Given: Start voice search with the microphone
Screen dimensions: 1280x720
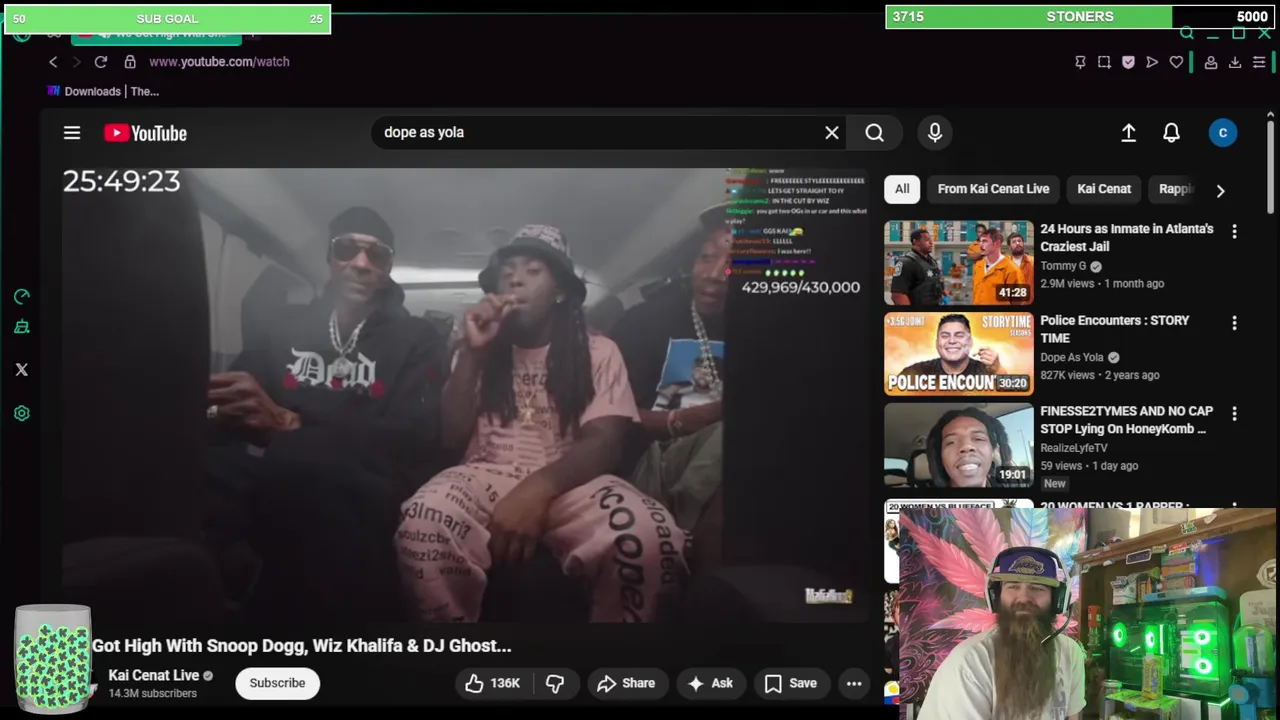Looking at the screenshot, I should (x=935, y=132).
